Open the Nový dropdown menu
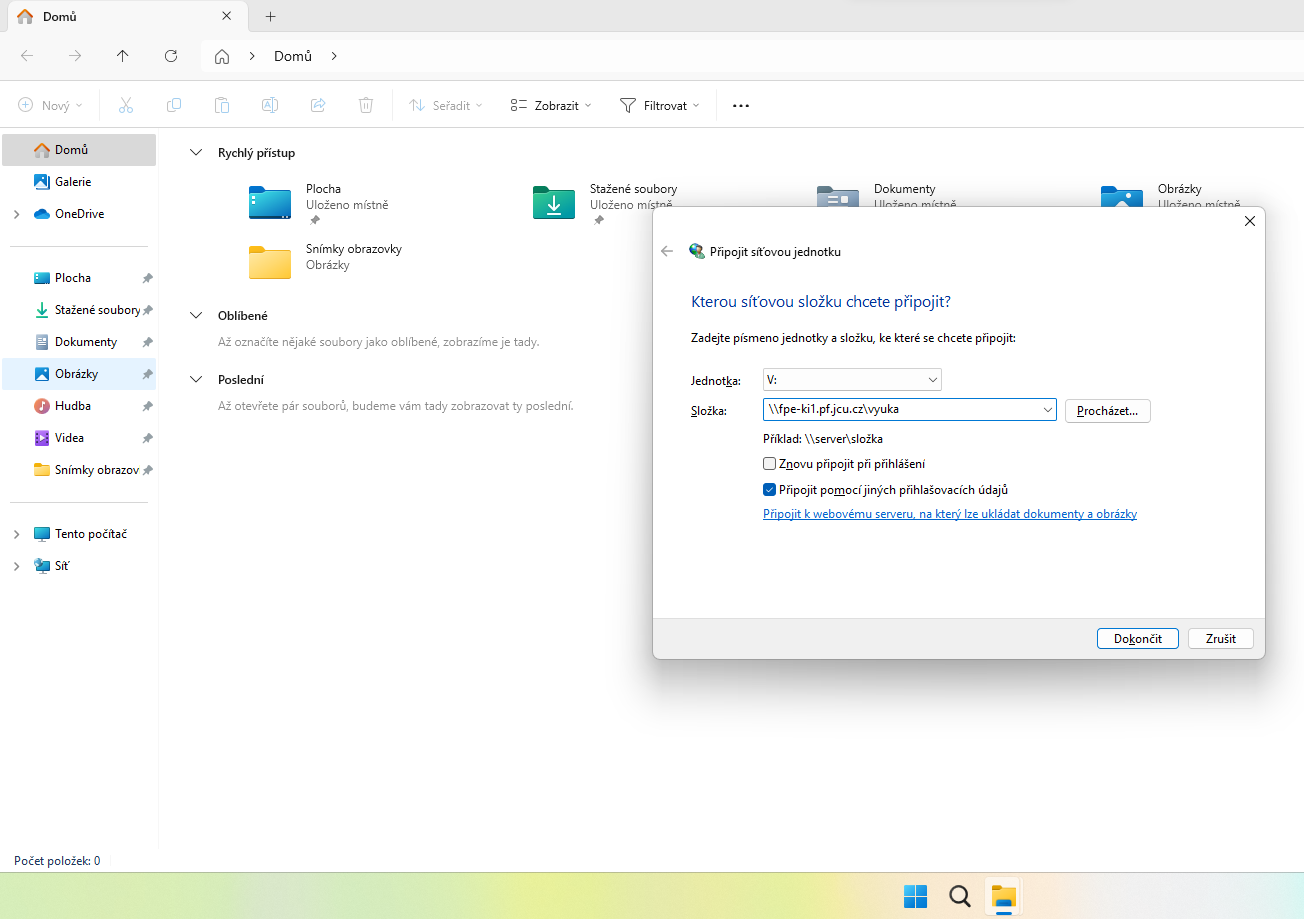The height and width of the screenshot is (919, 1304). pos(50,105)
